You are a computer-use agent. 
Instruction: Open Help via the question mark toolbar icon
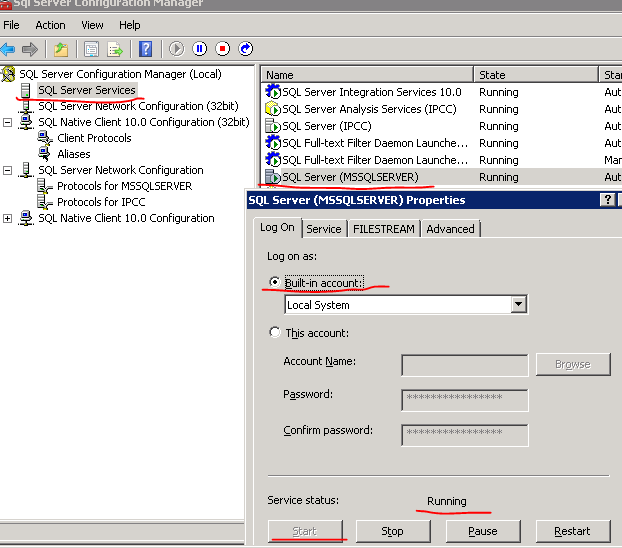tap(146, 49)
